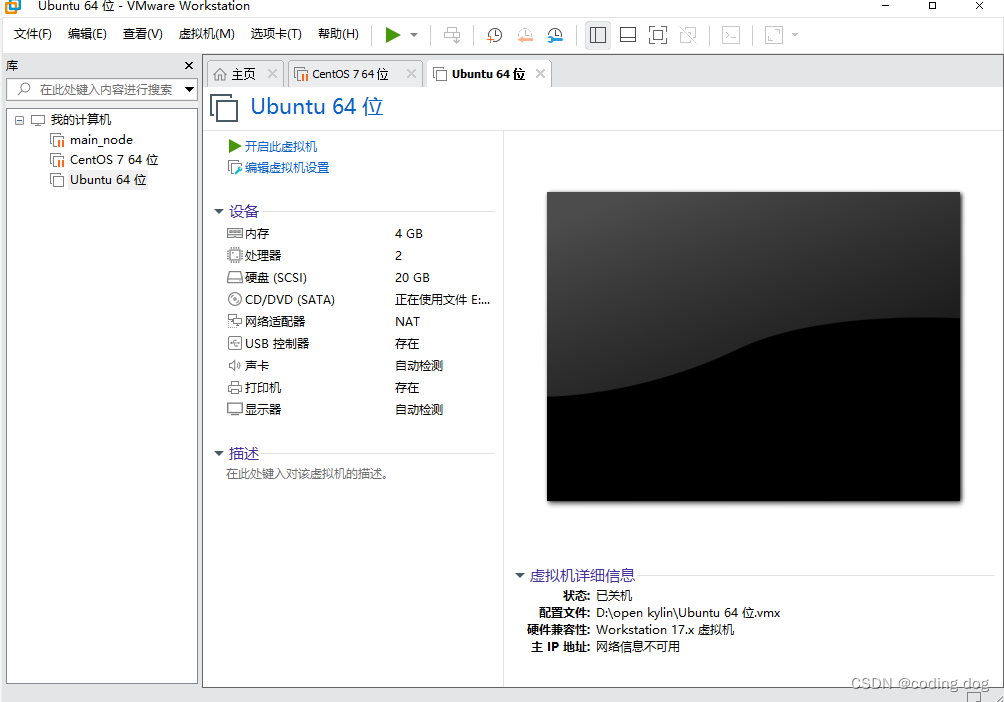Click the snapshot creation toolbar icon

493,35
